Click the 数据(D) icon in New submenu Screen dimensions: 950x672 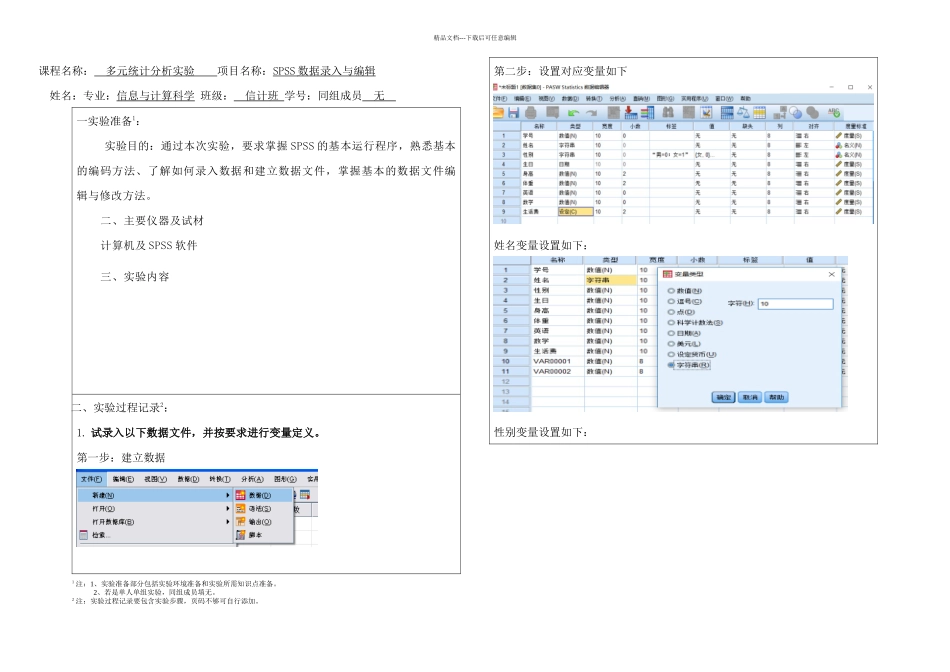point(241,496)
